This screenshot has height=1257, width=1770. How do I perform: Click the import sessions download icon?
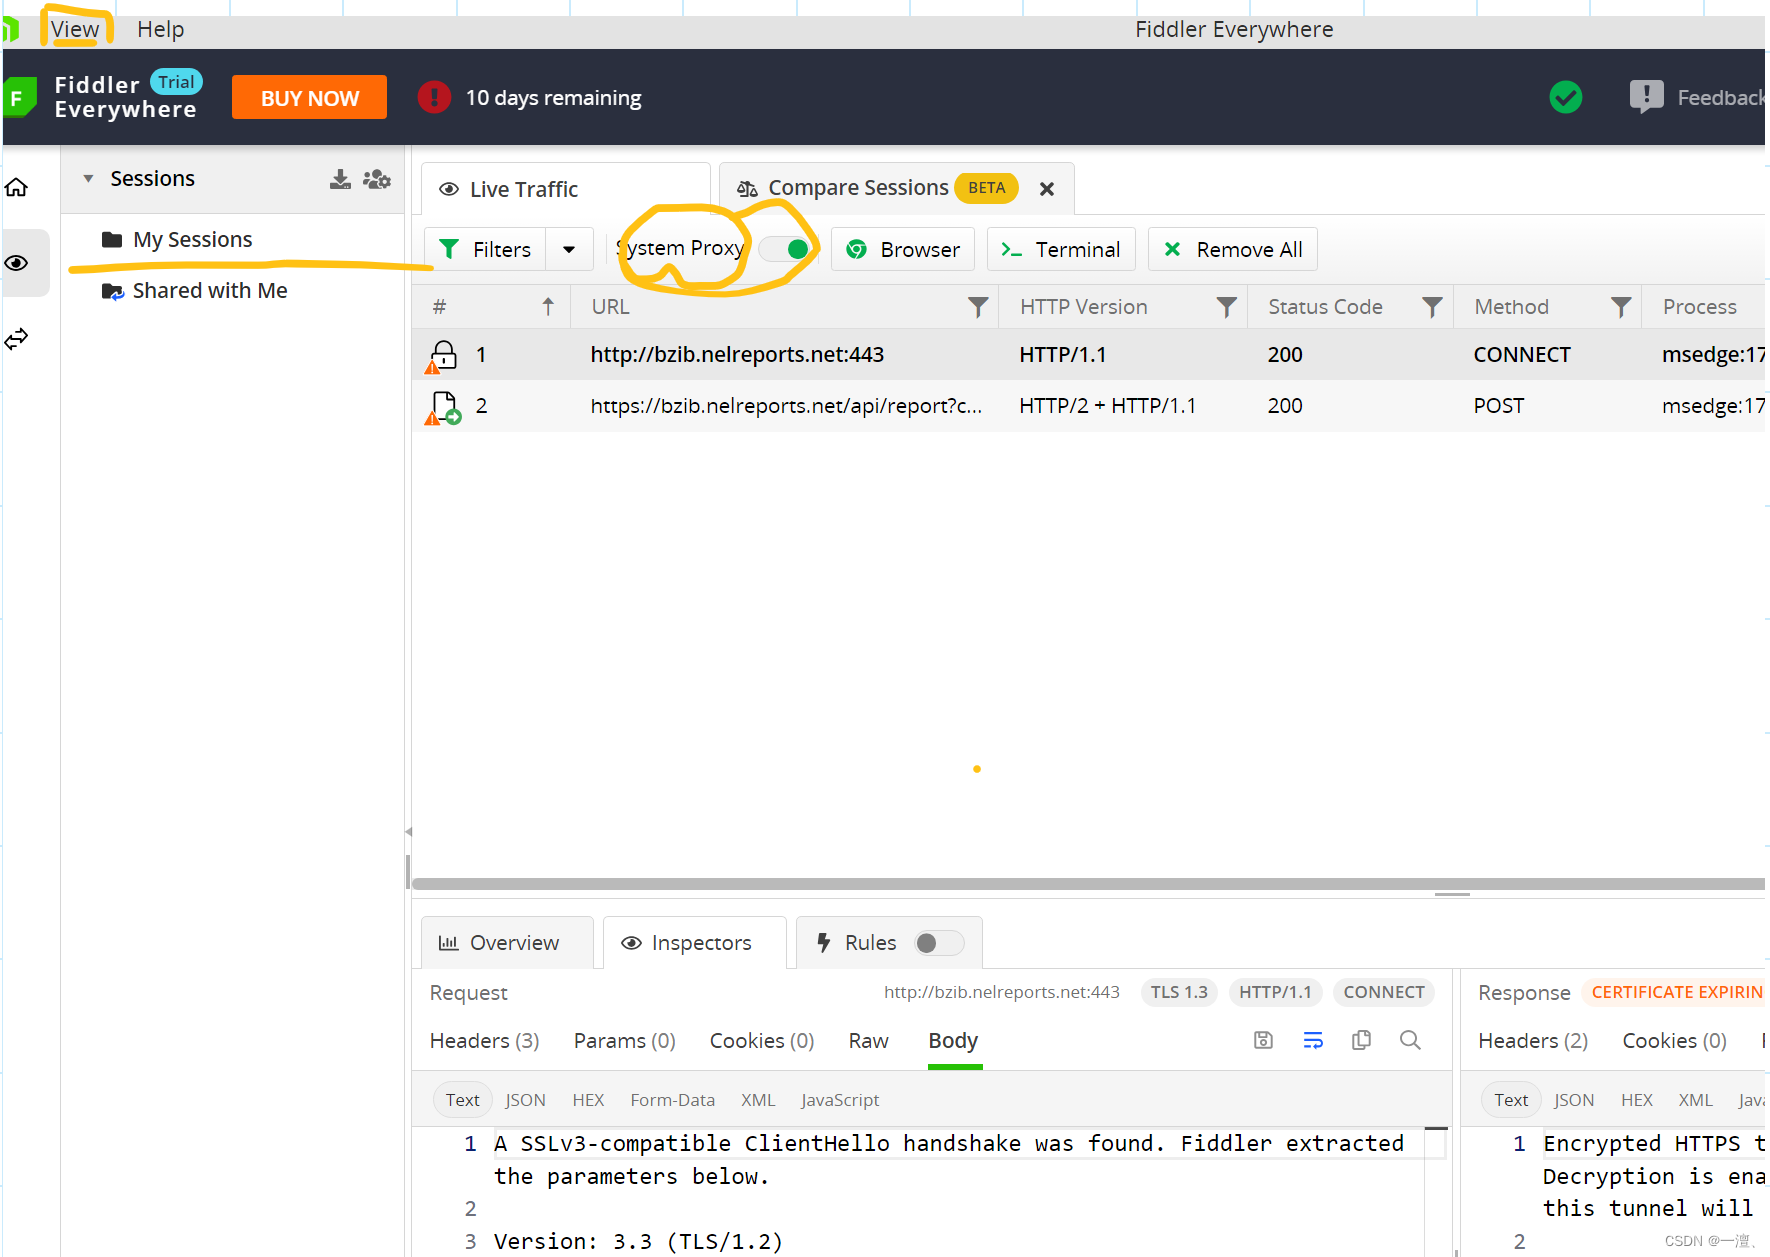point(340,179)
